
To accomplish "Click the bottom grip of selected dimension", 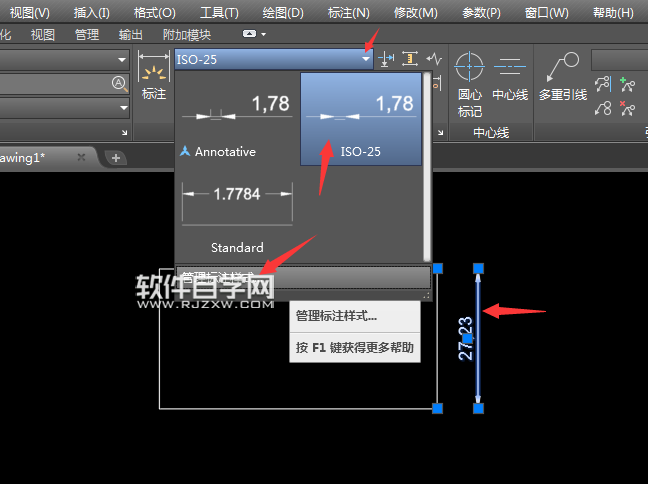I will click(x=478, y=408).
